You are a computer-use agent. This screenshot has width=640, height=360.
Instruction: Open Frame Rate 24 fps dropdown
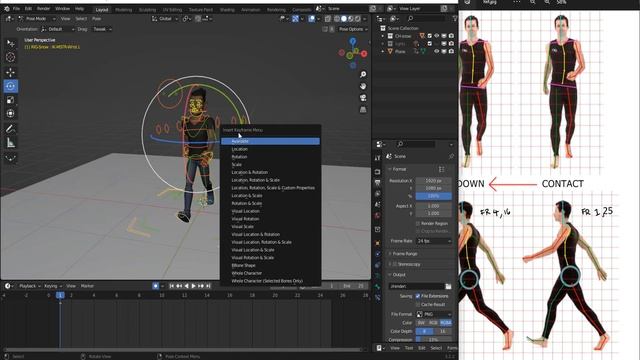click(433, 241)
